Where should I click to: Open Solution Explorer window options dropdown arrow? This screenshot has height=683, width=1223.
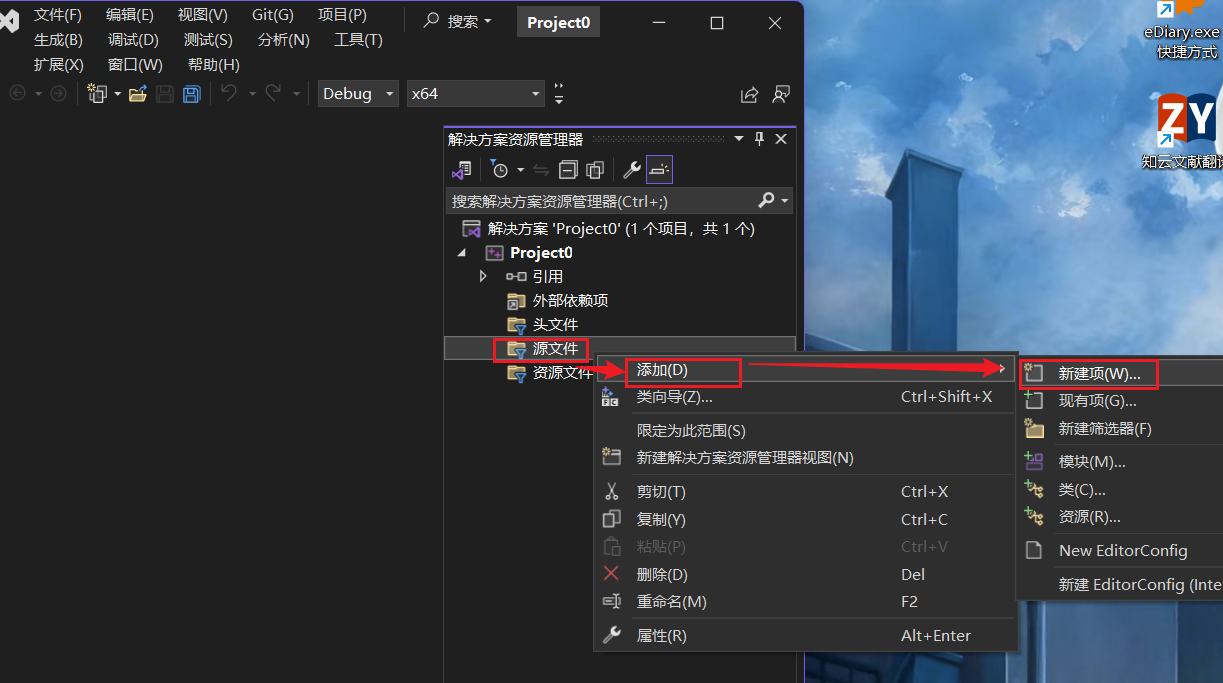click(739, 139)
